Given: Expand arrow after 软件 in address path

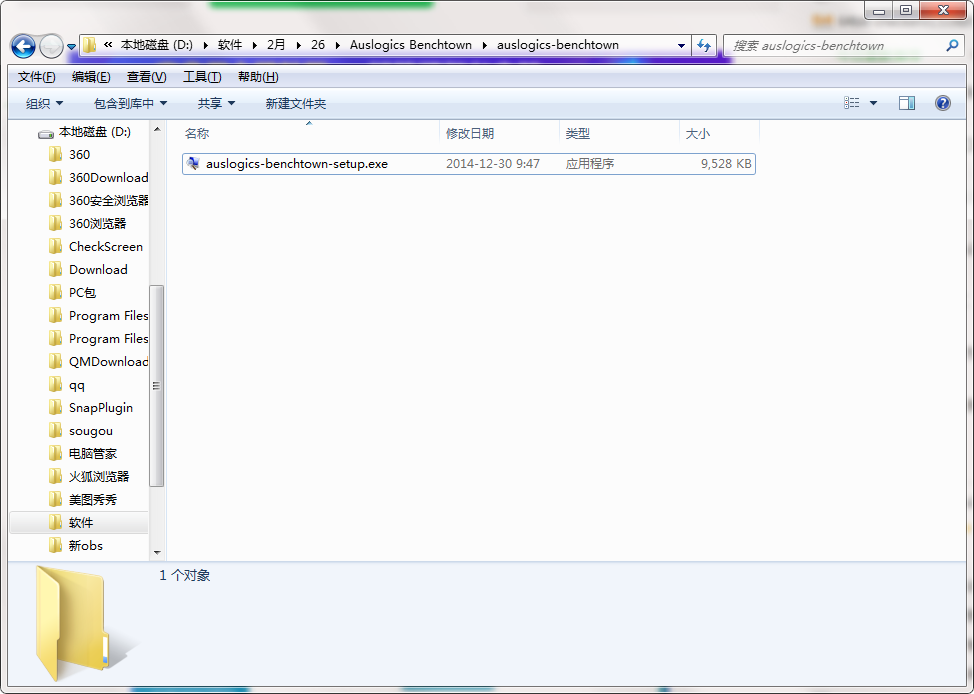Looking at the screenshot, I should point(255,45).
